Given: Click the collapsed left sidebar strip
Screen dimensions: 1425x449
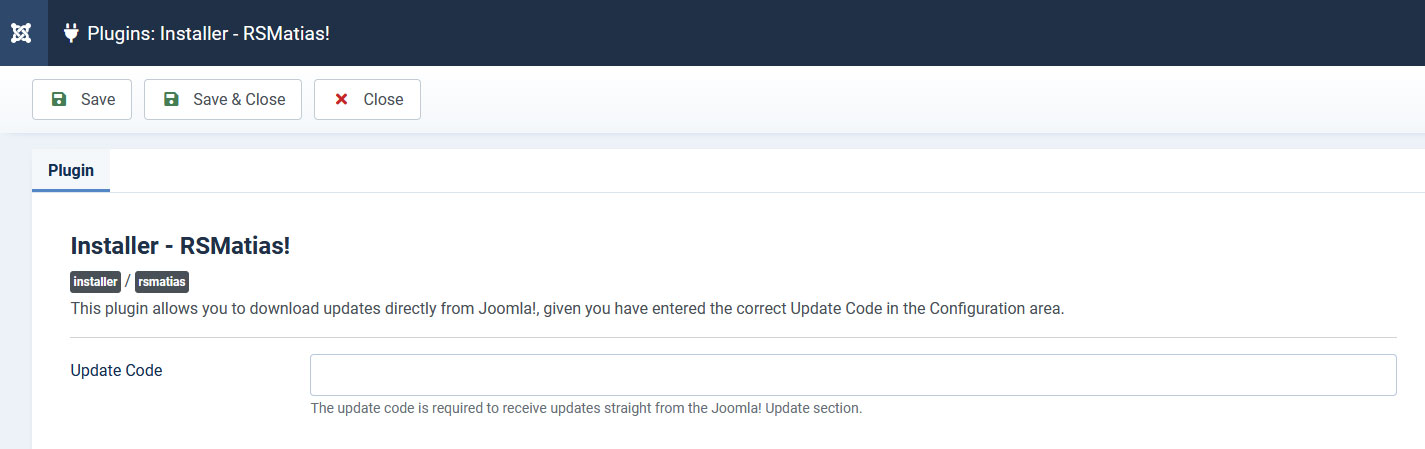Looking at the screenshot, I should [15, 290].
